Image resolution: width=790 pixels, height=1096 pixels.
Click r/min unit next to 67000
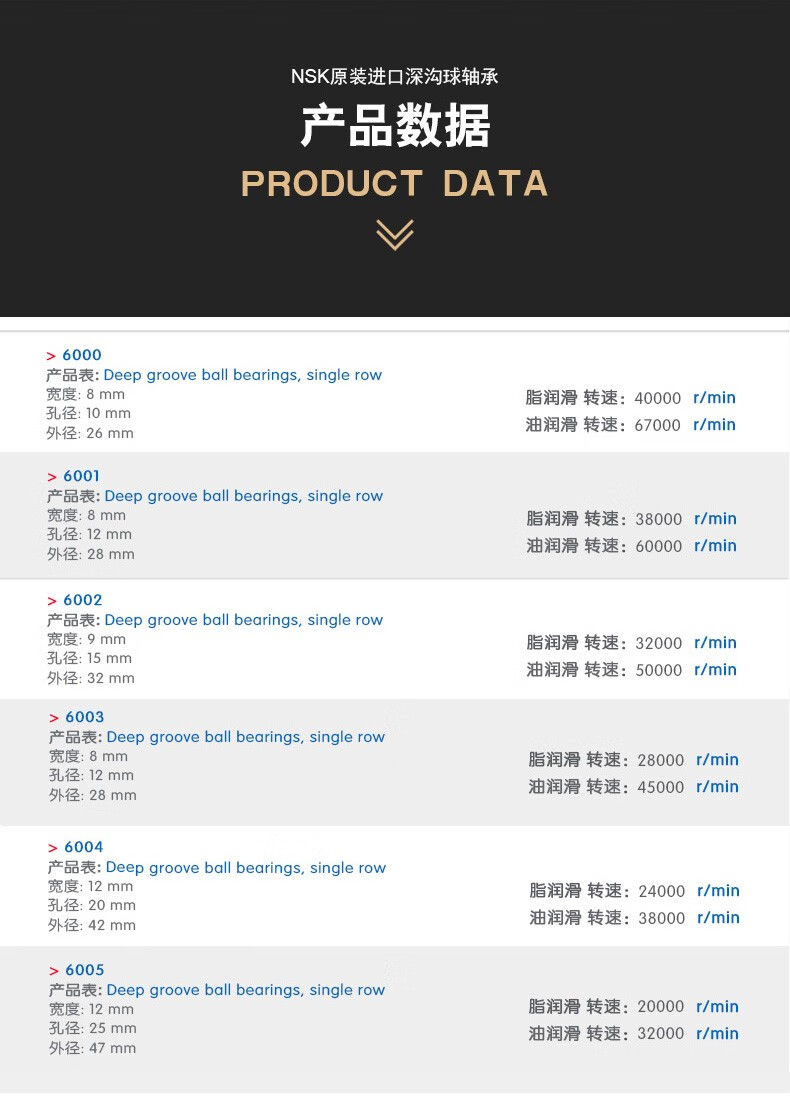pyautogui.click(x=714, y=425)
